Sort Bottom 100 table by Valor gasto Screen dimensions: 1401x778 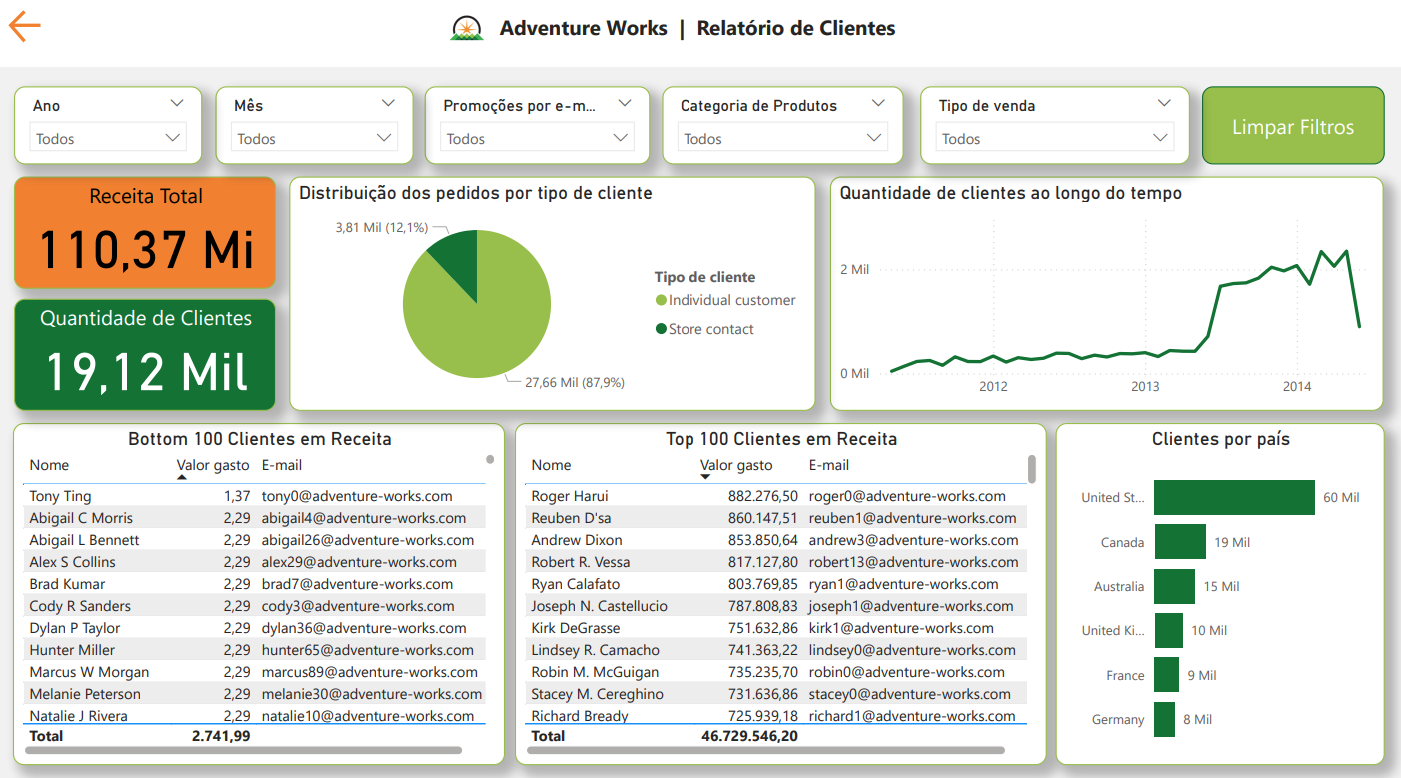point(213,465)
